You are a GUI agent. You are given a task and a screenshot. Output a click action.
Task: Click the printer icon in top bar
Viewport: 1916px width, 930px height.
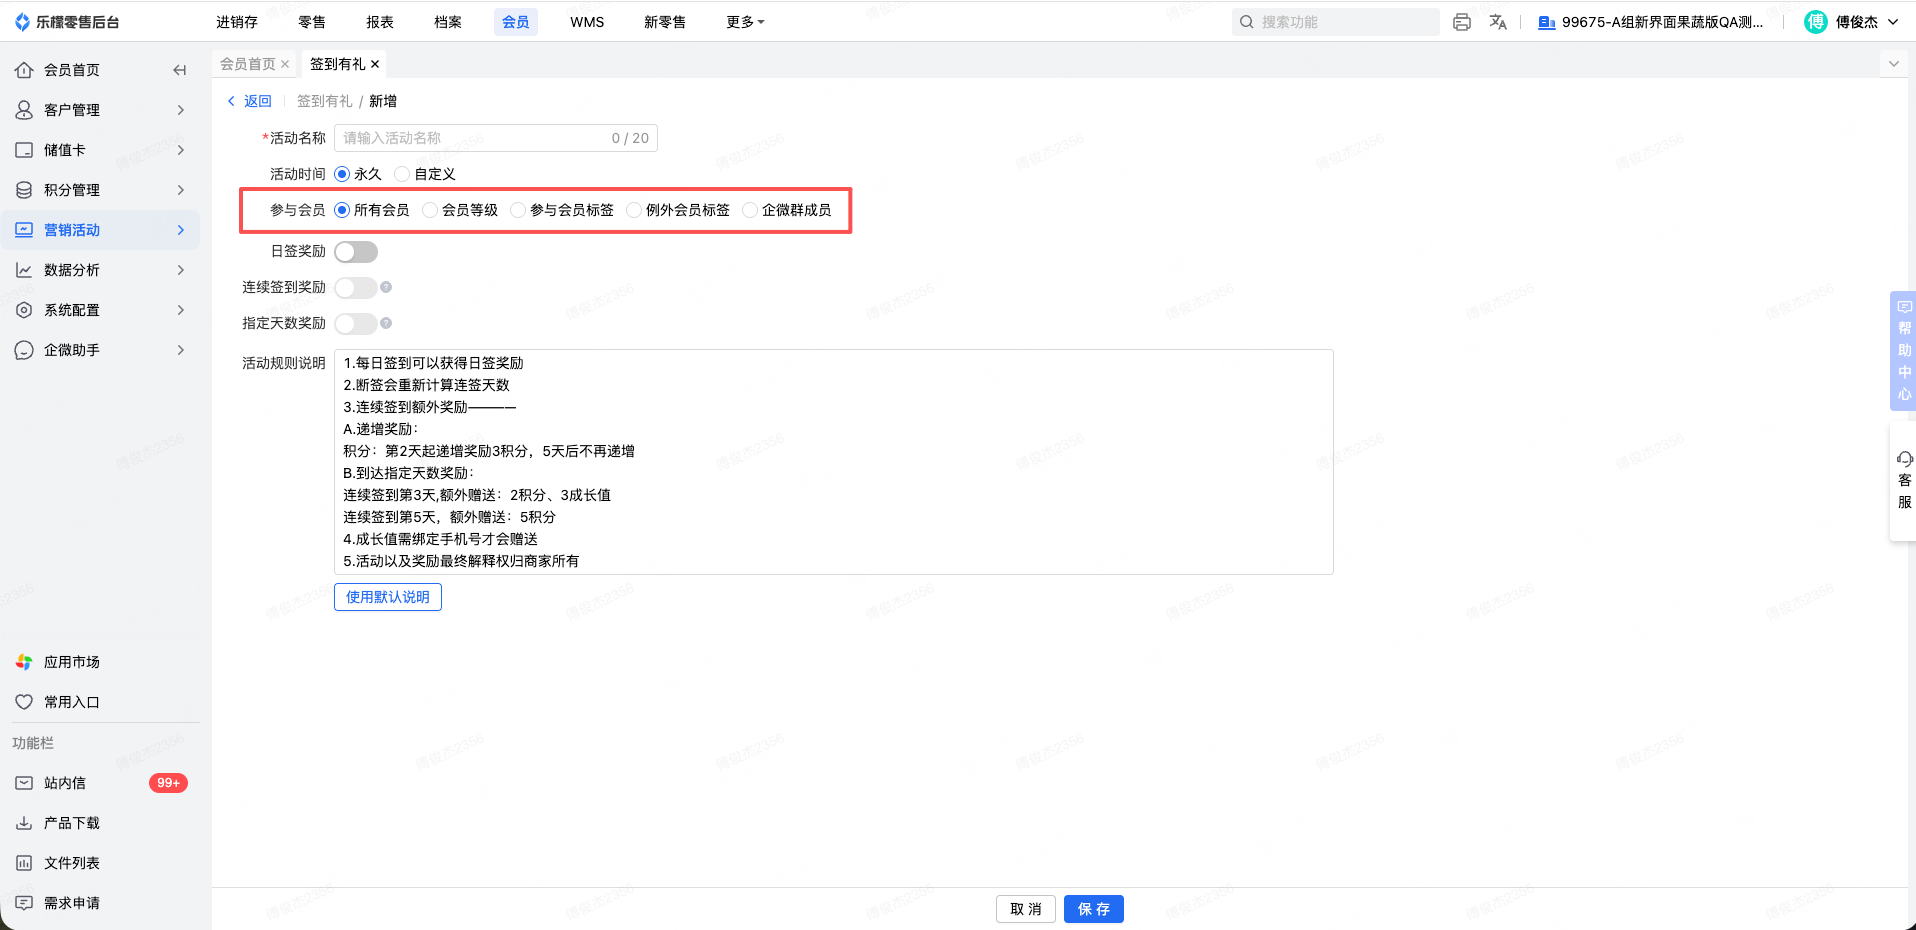tap(1462, 22)
